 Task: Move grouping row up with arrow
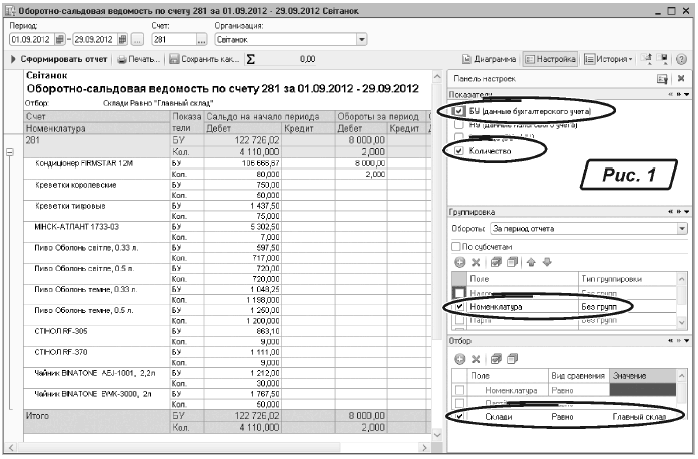click(x=530, y=261)
